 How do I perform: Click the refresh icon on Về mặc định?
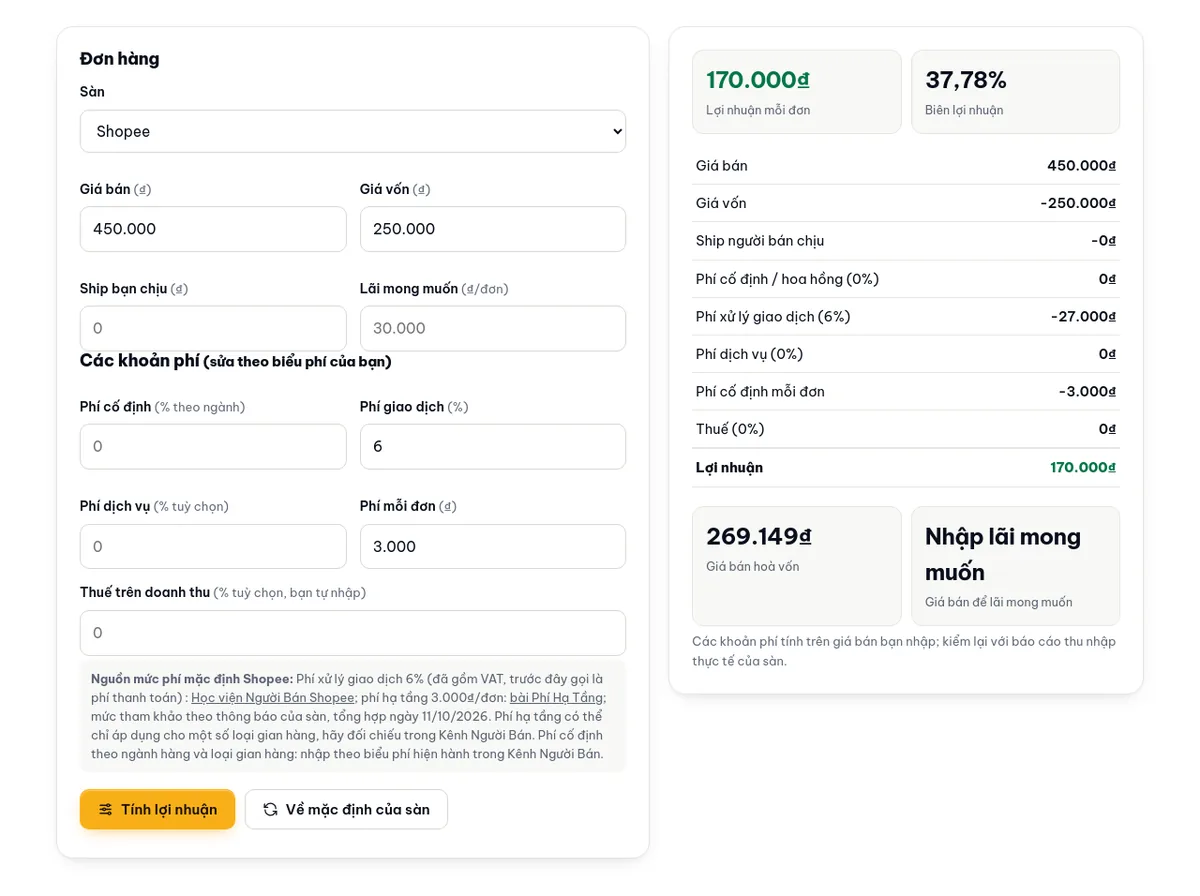270,810
